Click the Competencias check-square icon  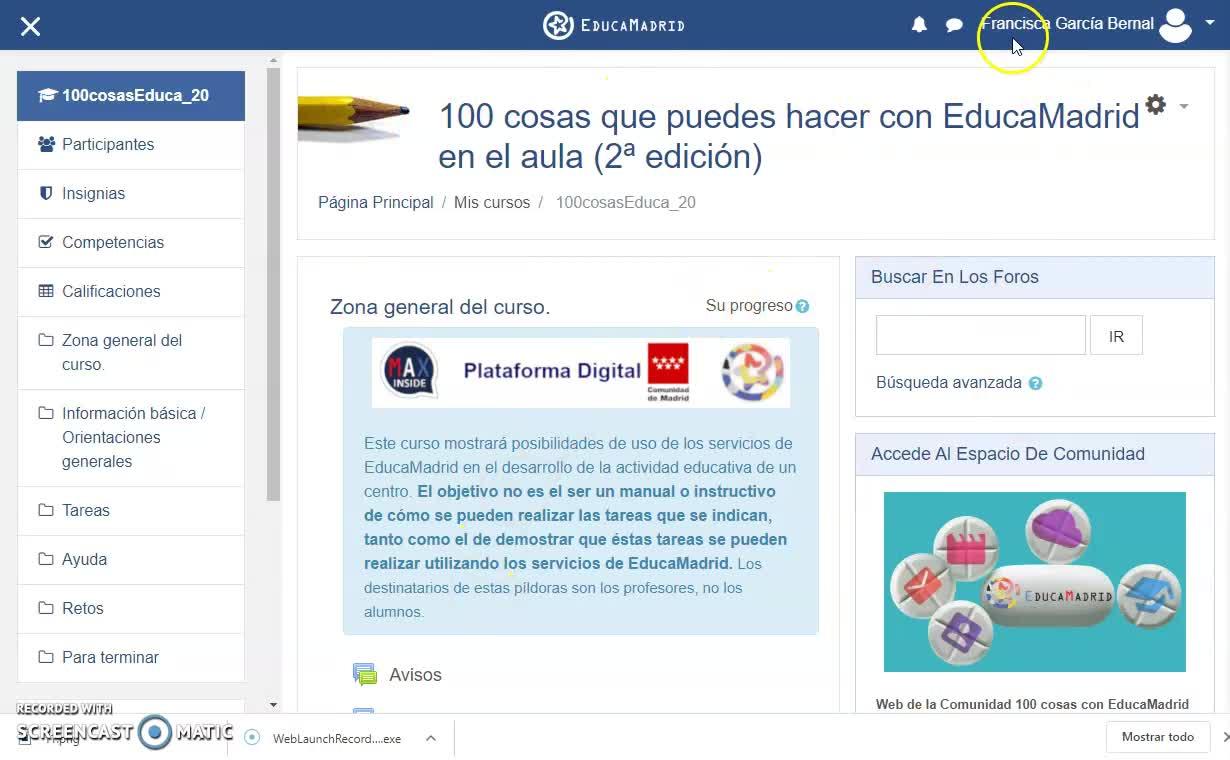pos(46,242)
